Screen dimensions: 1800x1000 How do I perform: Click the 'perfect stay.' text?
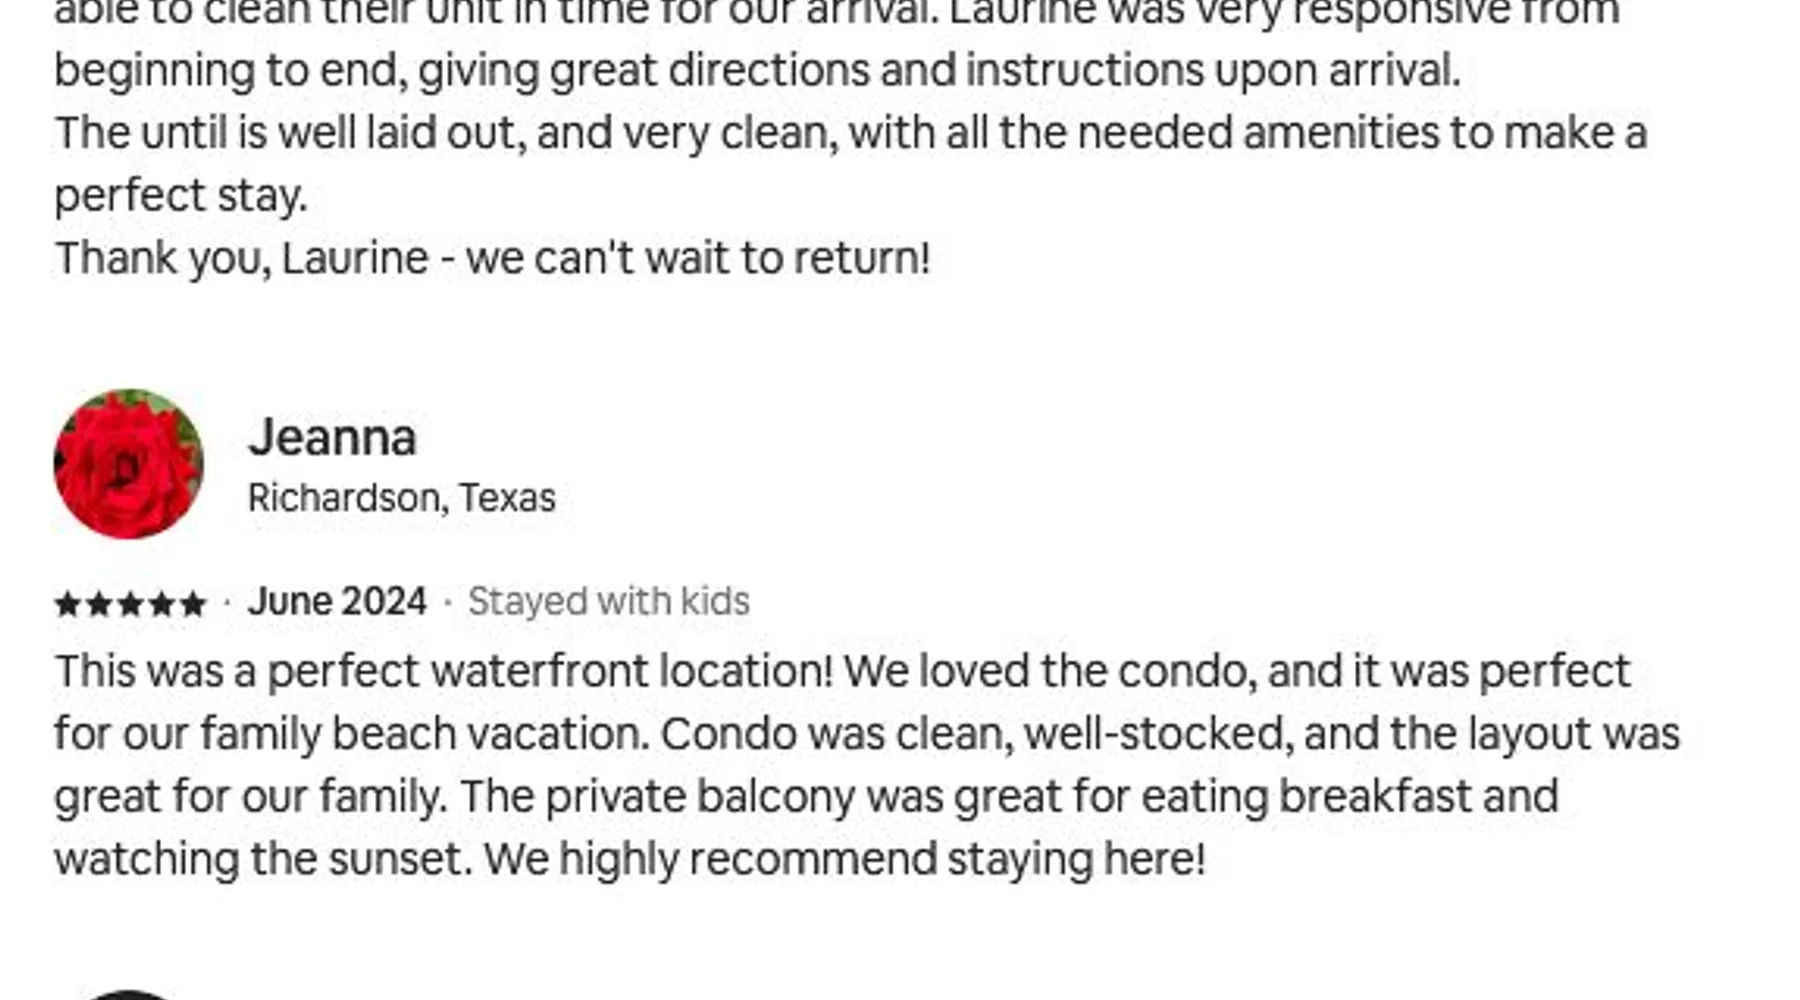point(180,196)
